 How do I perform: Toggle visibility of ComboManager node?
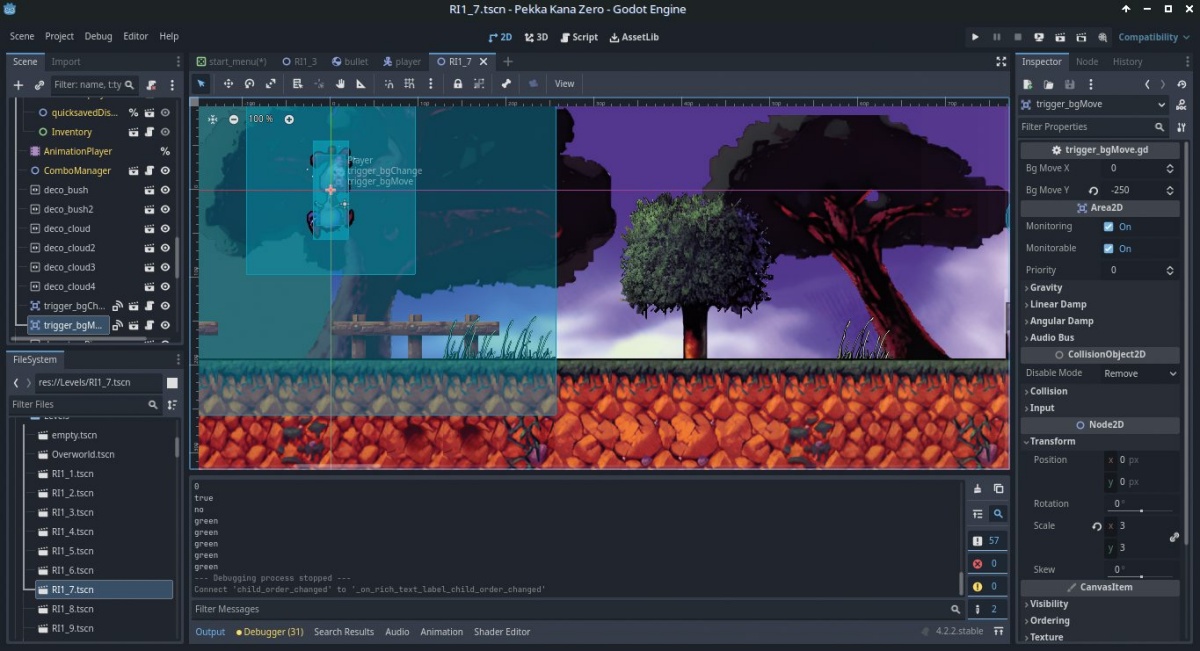(165, 171)
